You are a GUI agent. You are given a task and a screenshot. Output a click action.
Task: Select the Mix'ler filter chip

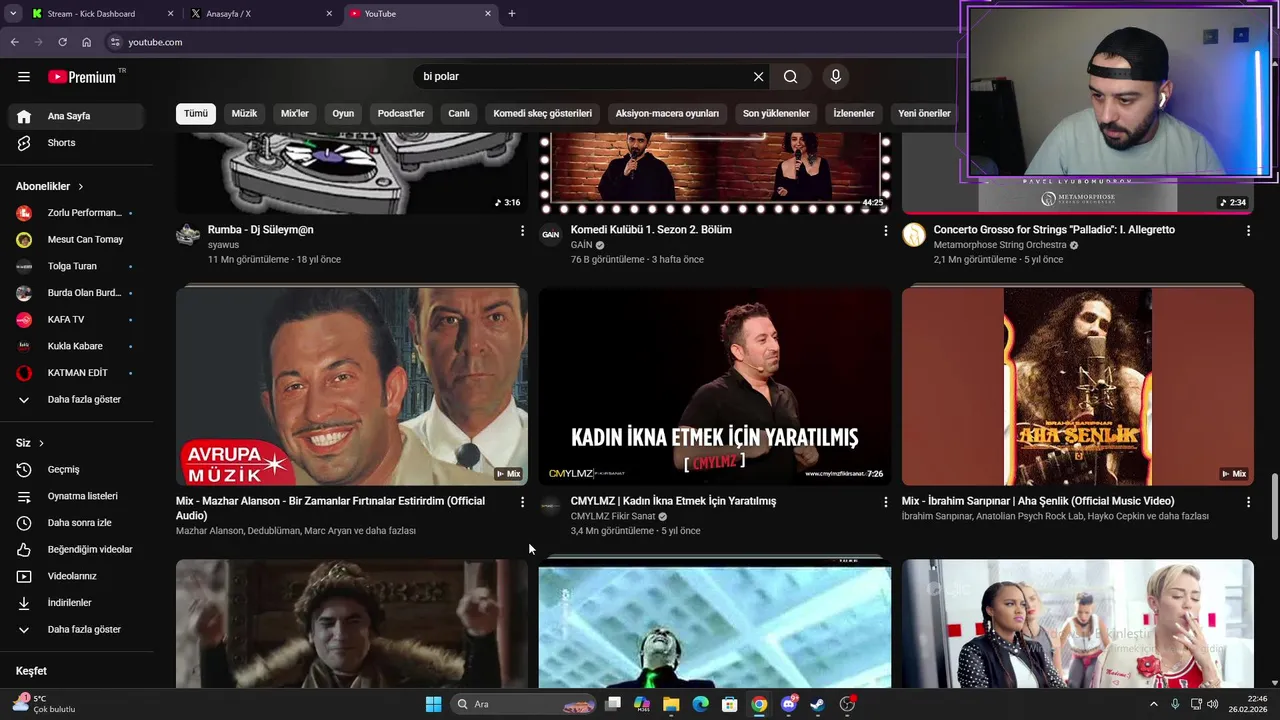click(x=295, y=114)
